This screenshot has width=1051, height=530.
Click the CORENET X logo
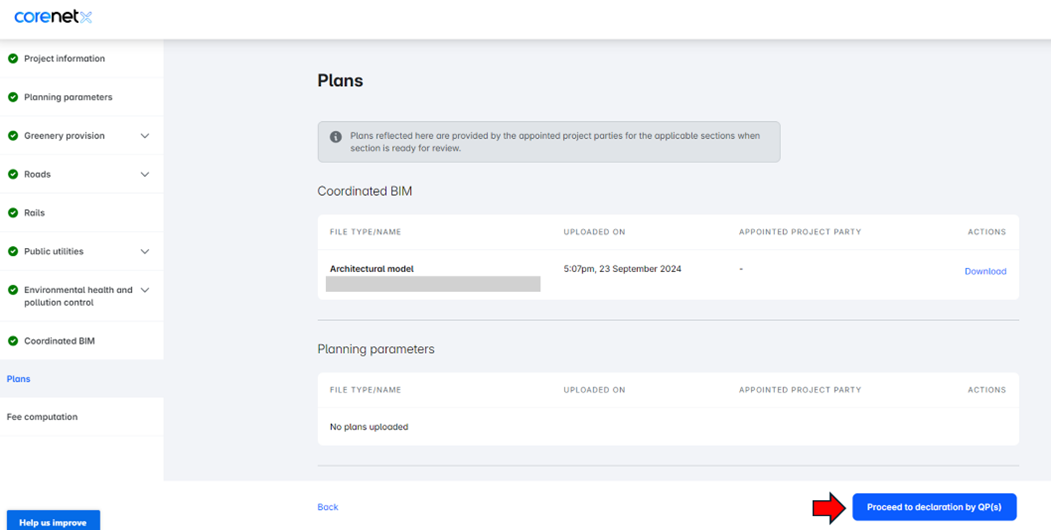53,17
